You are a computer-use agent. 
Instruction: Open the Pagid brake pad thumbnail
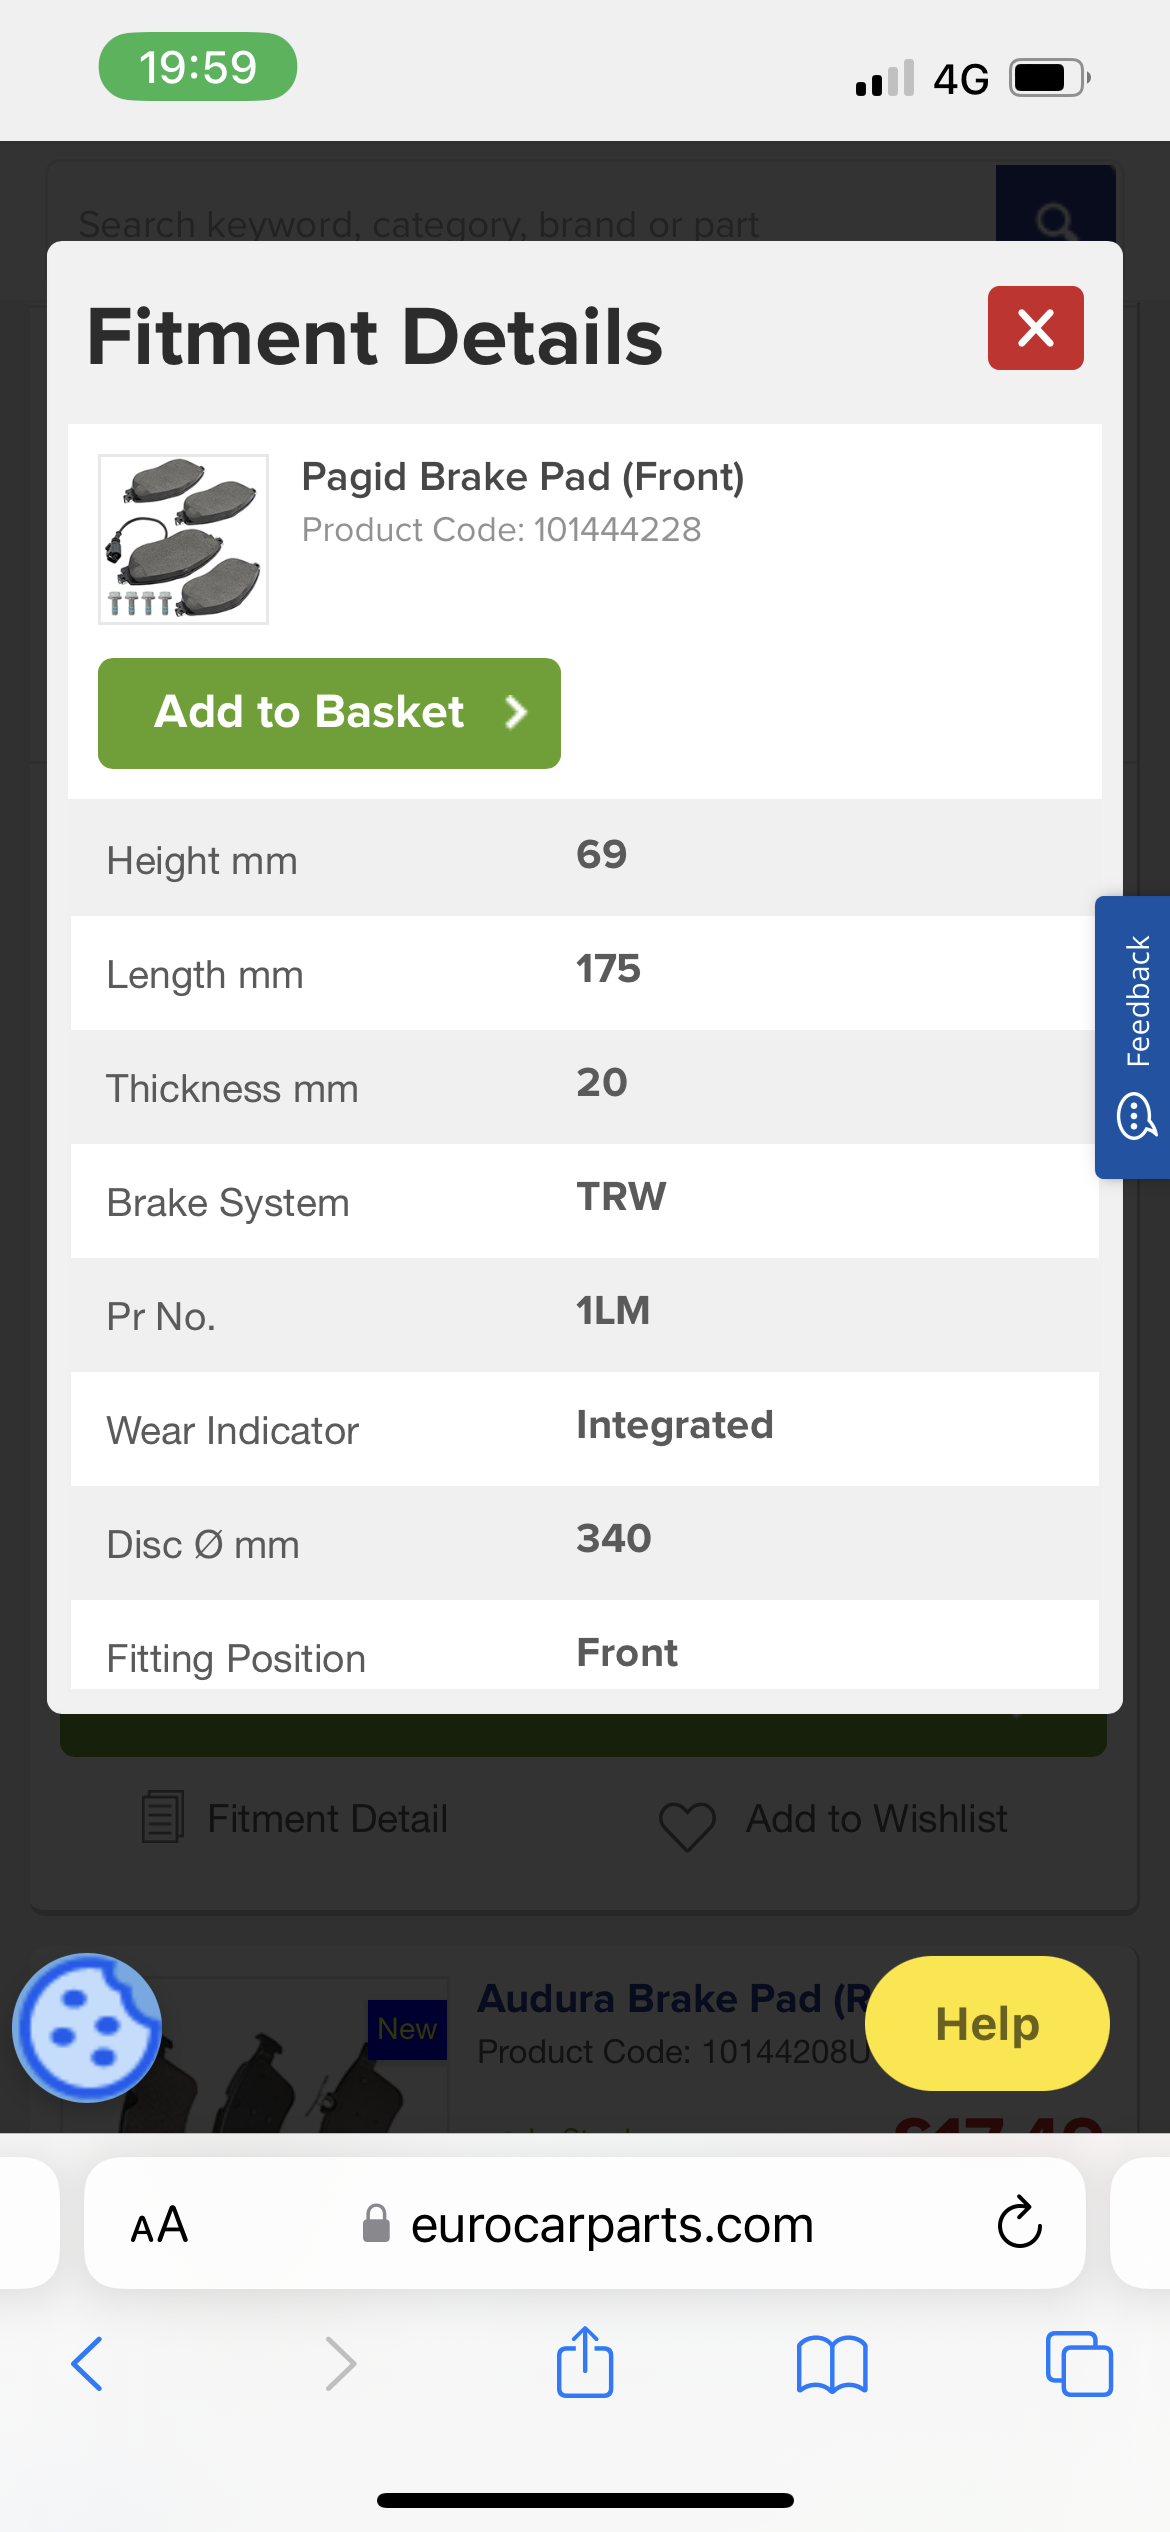(183, 539)
